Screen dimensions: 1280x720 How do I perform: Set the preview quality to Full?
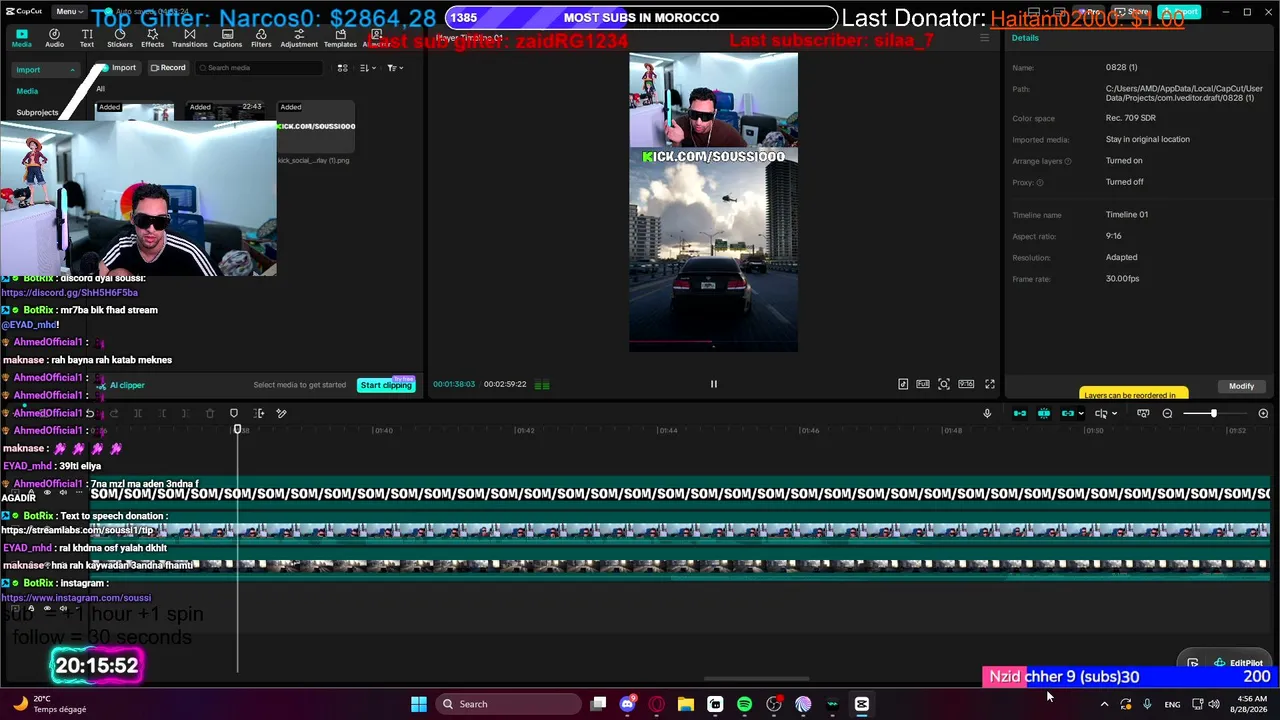pyautogui.click(x=923, y=384)
